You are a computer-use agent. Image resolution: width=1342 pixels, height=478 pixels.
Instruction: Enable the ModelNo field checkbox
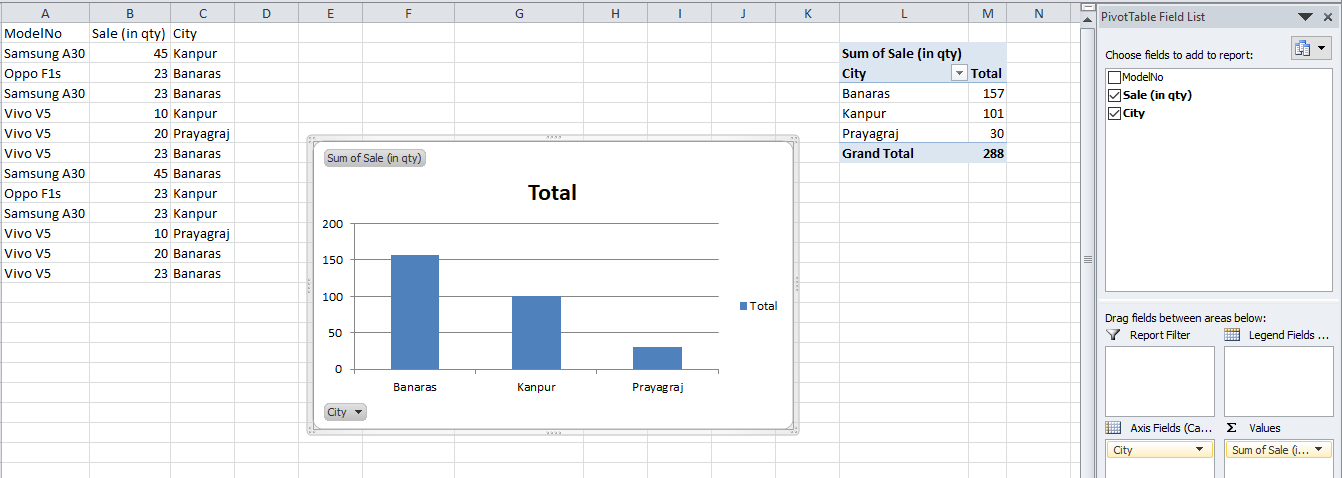1114,77
